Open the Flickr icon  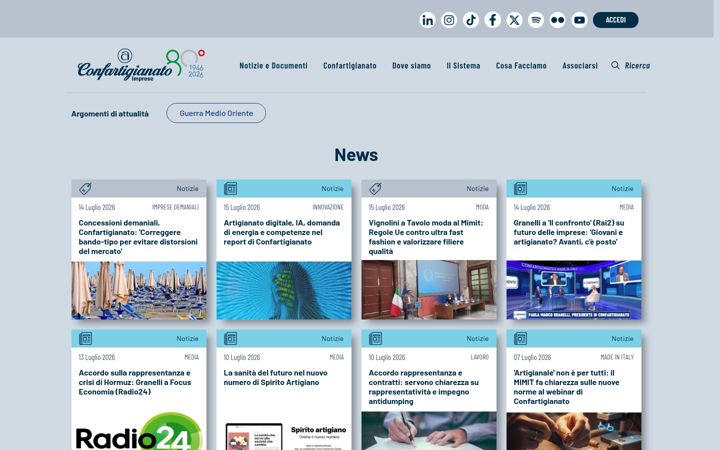click(x=557, y=20)
